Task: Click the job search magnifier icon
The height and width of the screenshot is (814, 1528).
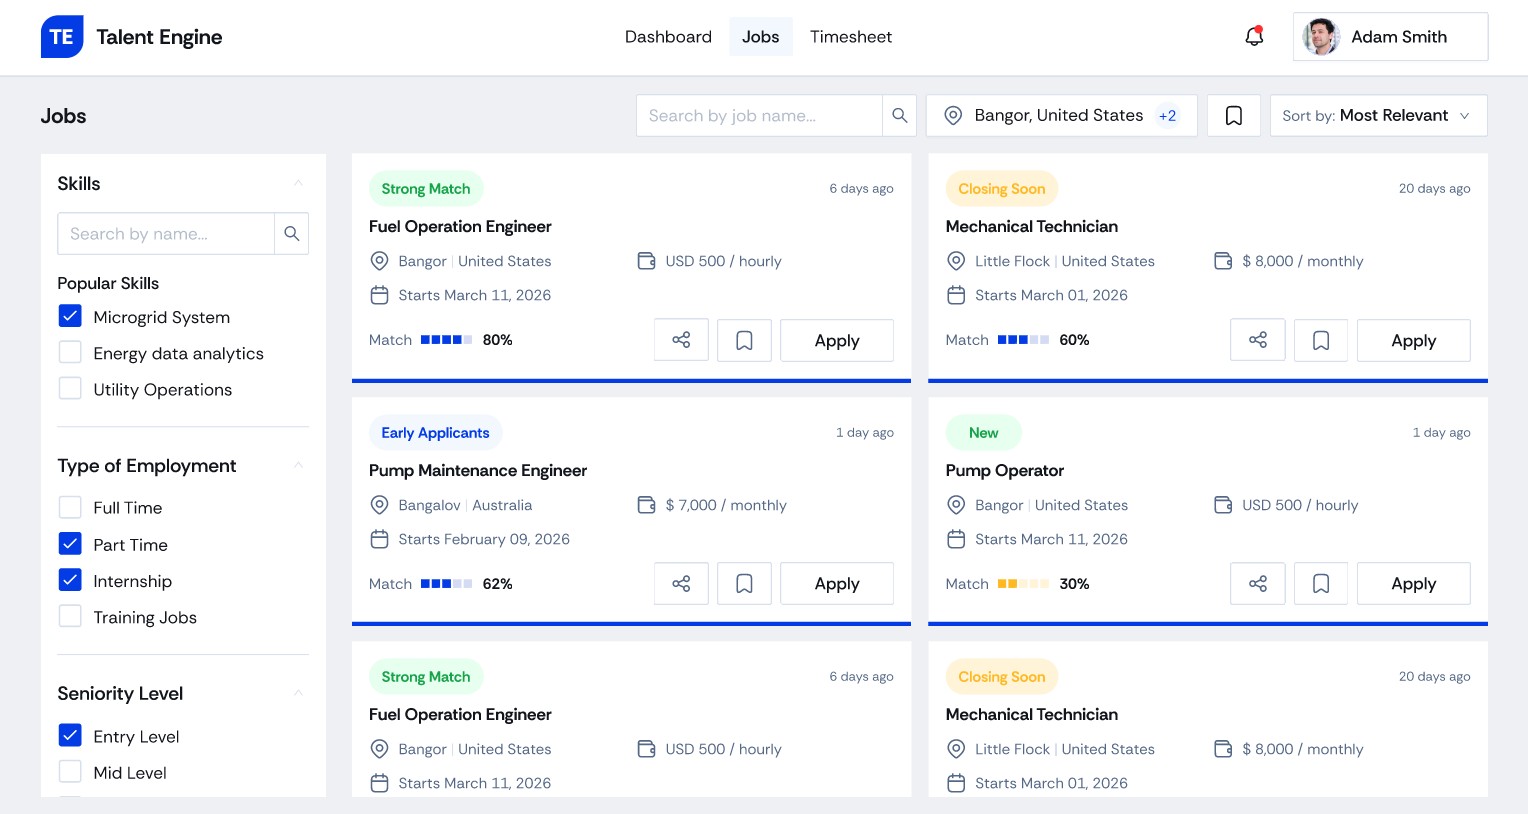Action: click(900, 116)
